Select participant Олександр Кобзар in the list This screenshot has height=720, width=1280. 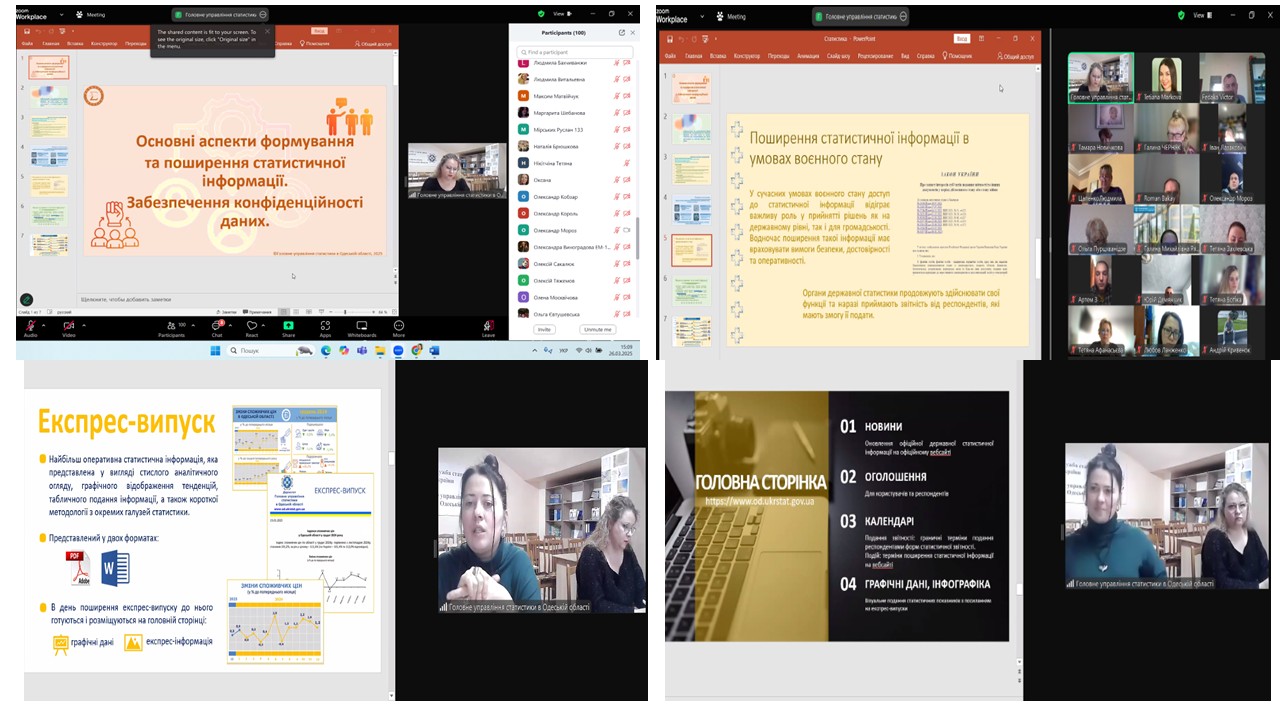575,197
